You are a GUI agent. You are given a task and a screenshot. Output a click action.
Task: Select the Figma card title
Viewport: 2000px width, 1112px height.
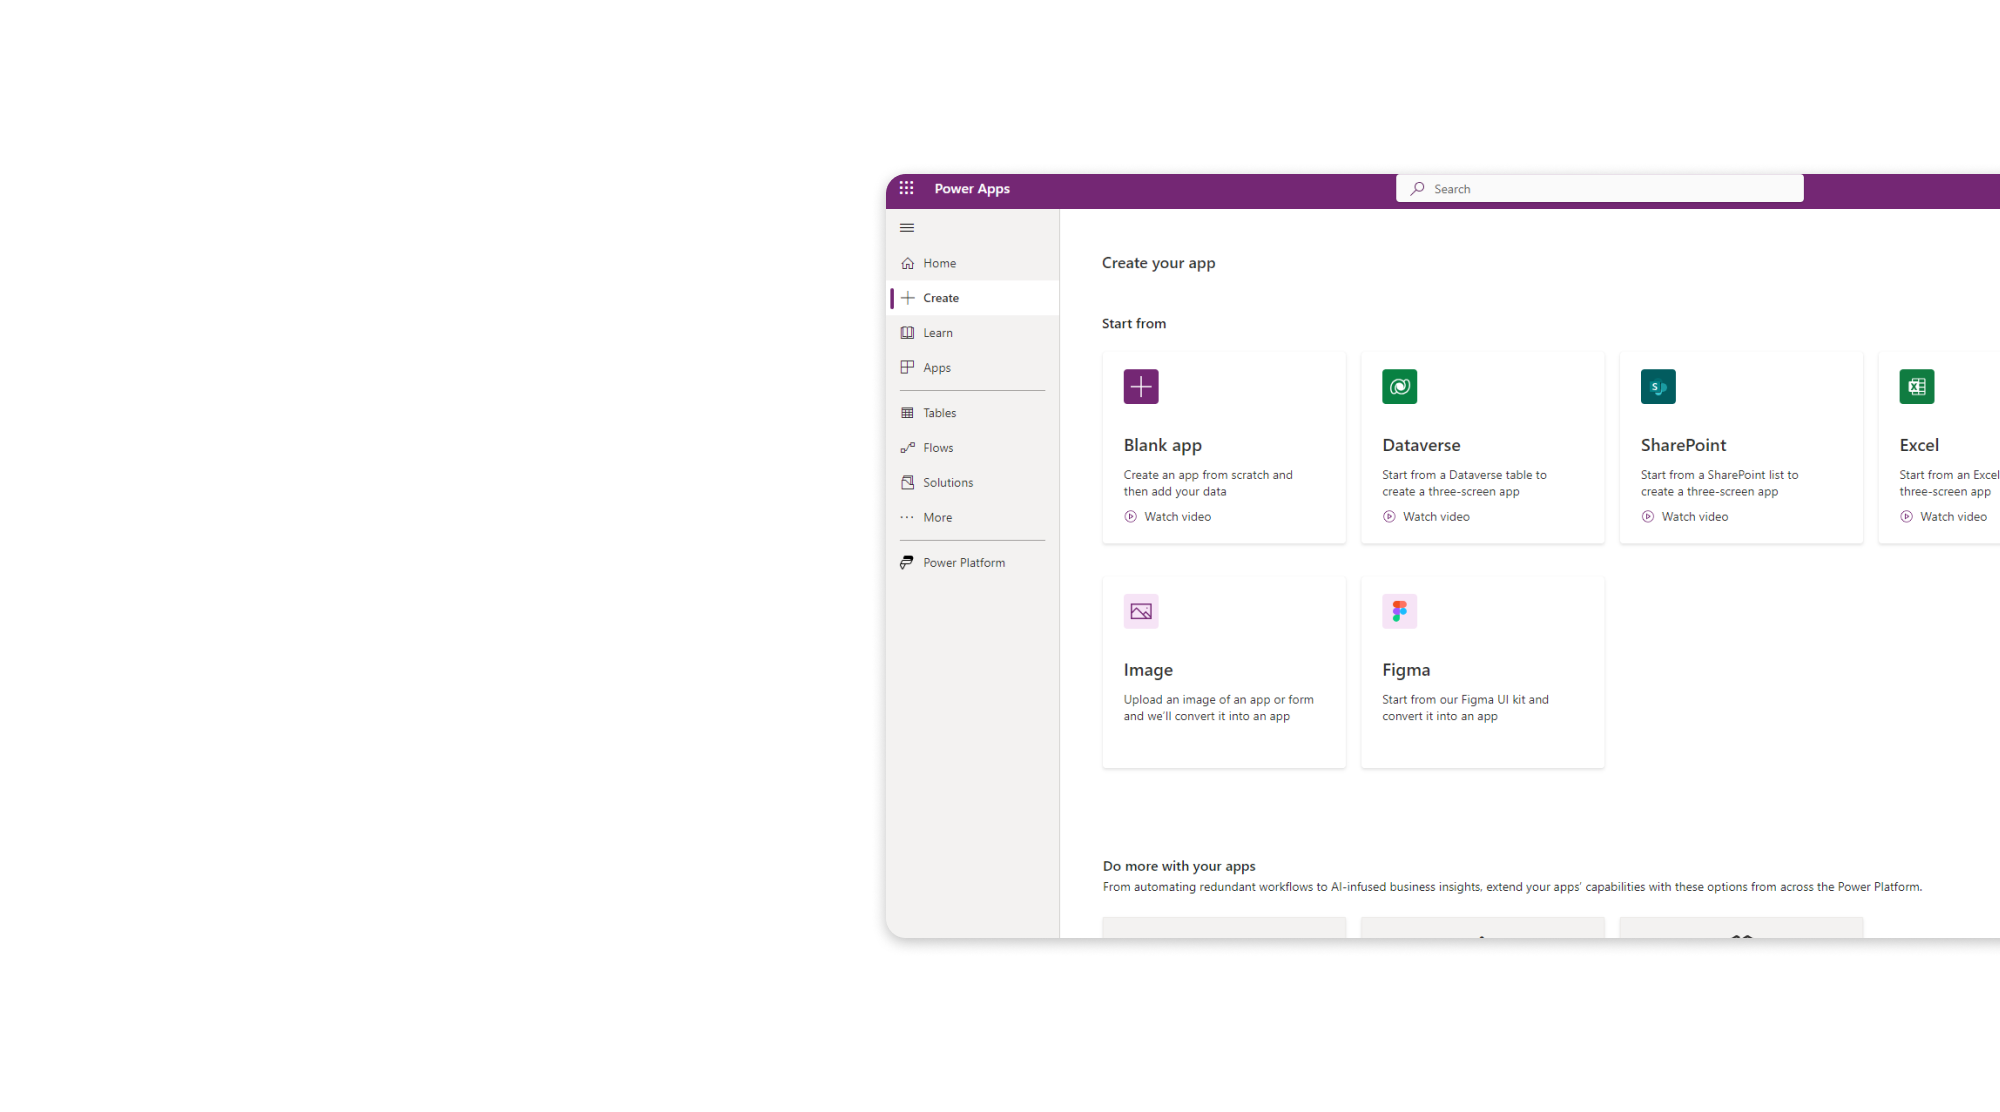click(x=1406, y=670)
